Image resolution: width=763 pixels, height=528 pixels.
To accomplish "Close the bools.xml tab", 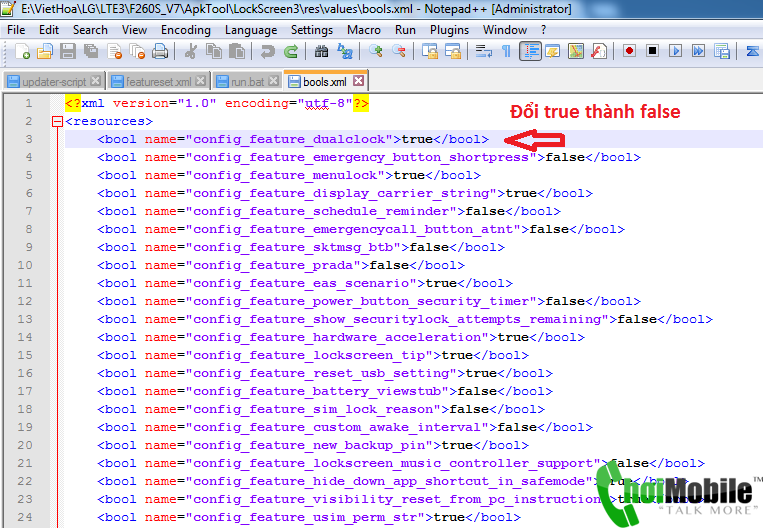I will (x=359, y=81).
